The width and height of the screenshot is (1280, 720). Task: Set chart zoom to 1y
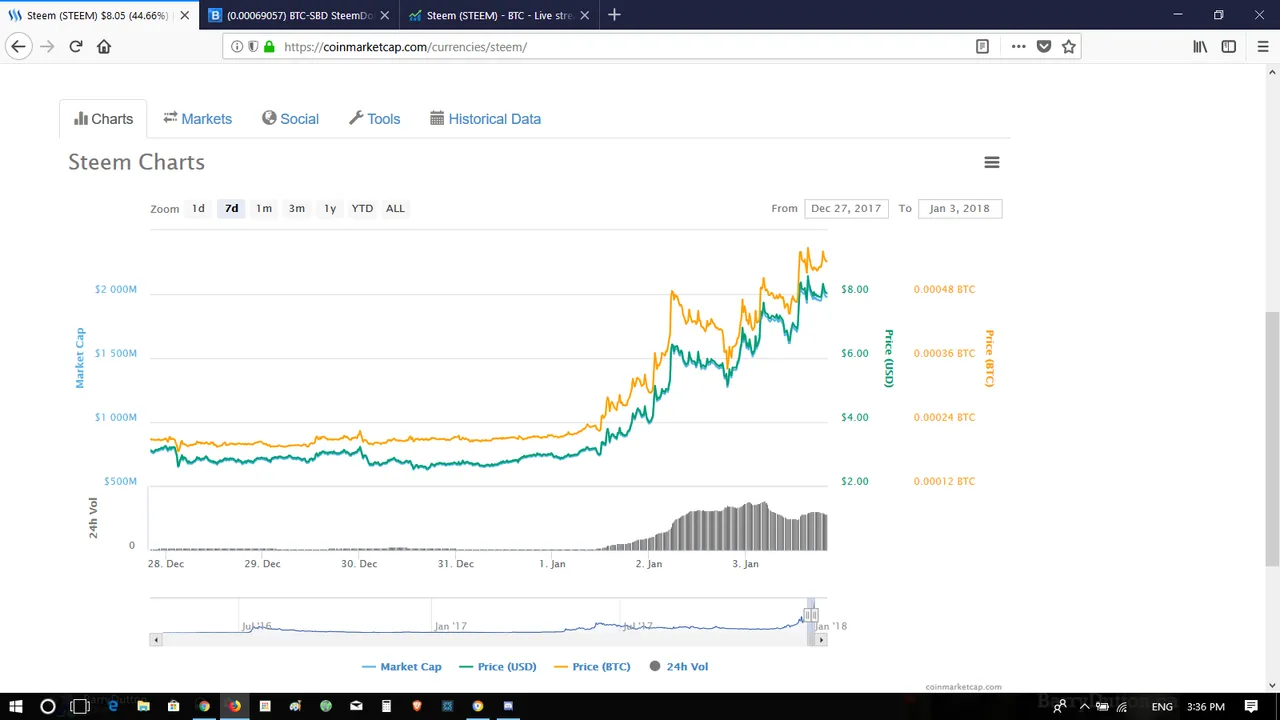(330, 208)
